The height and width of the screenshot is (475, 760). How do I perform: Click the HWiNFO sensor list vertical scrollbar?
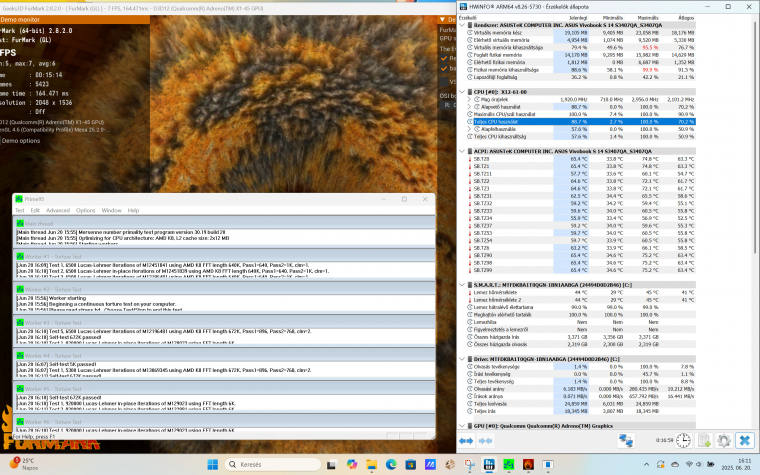(x=755, y=138)
